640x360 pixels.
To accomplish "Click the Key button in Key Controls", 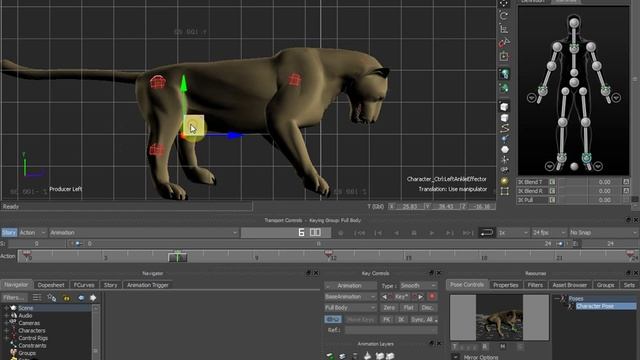I will 402,297.
